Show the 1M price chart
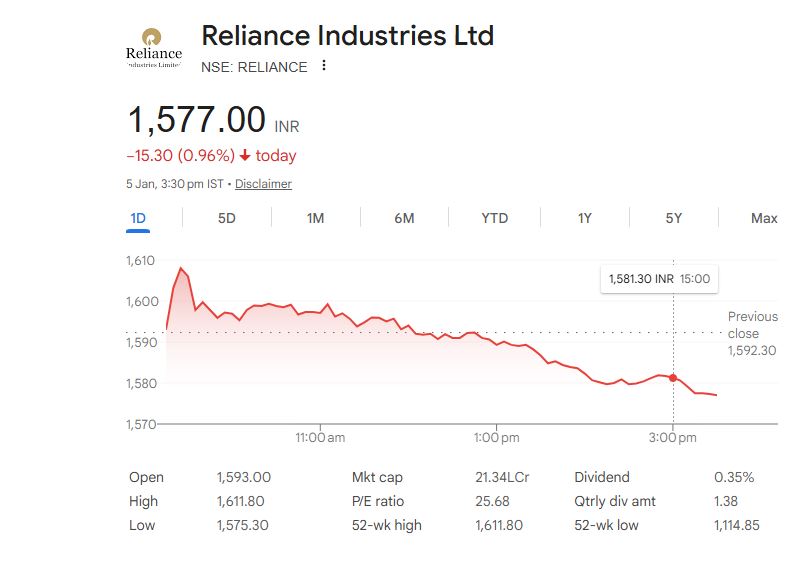 (315, 218)
